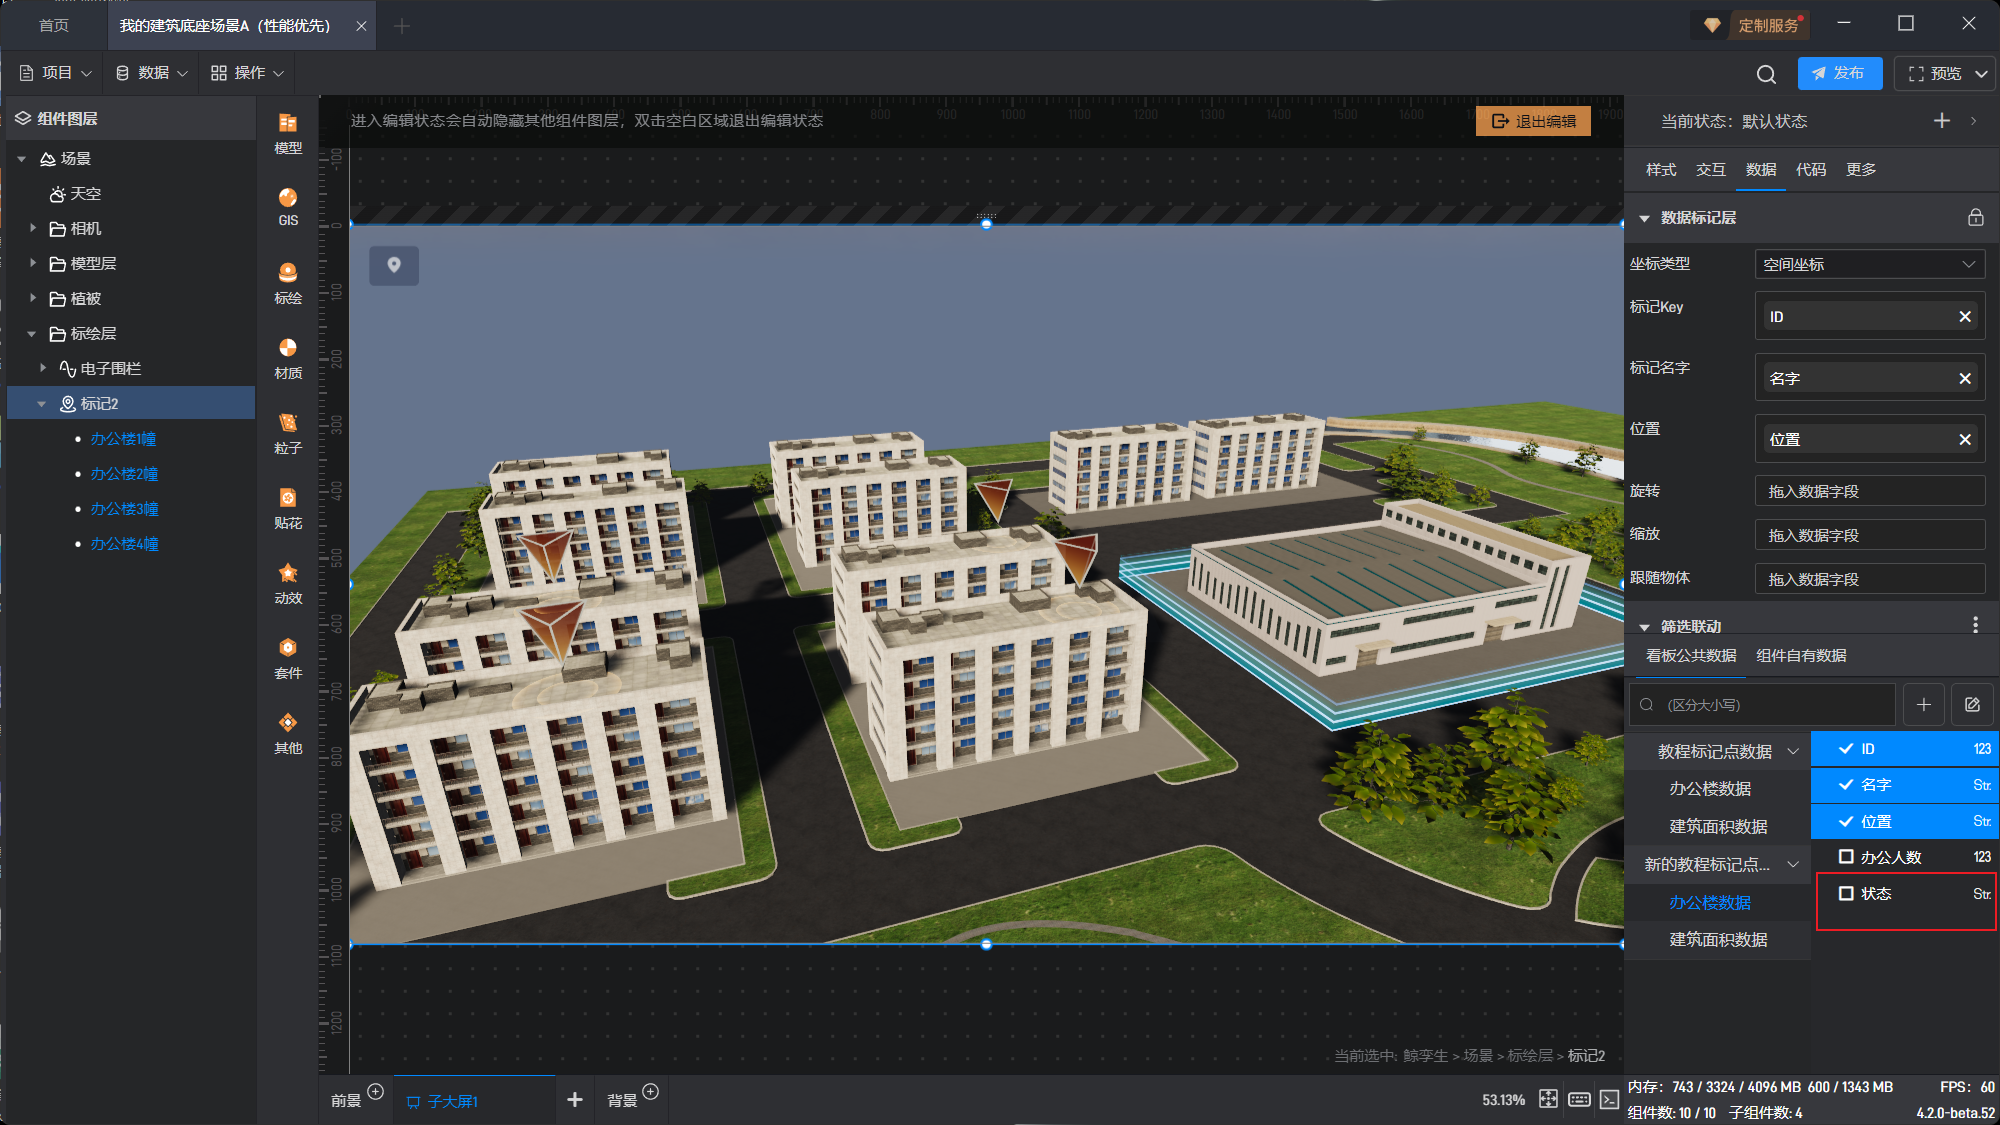Click the edit icon beside the field search
The width and height of the screenshot is (2000, 1125).
[1972, 705]
